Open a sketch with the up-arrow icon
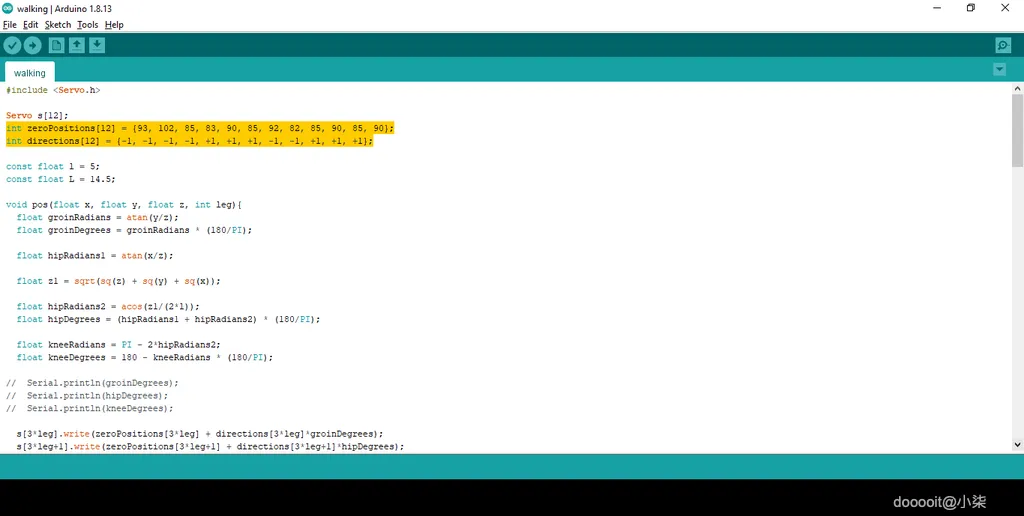The image size is (1024, 516). (x=77, y=45)
